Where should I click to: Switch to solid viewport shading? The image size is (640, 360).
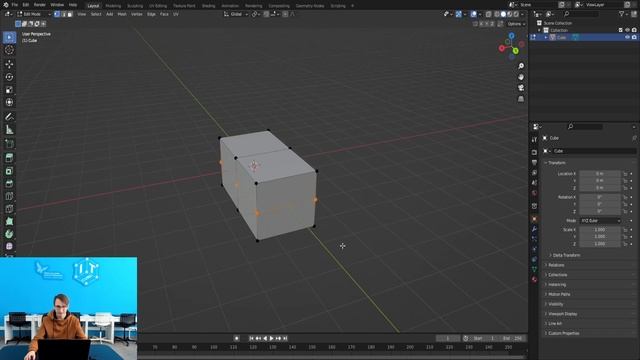pos(503,14)
